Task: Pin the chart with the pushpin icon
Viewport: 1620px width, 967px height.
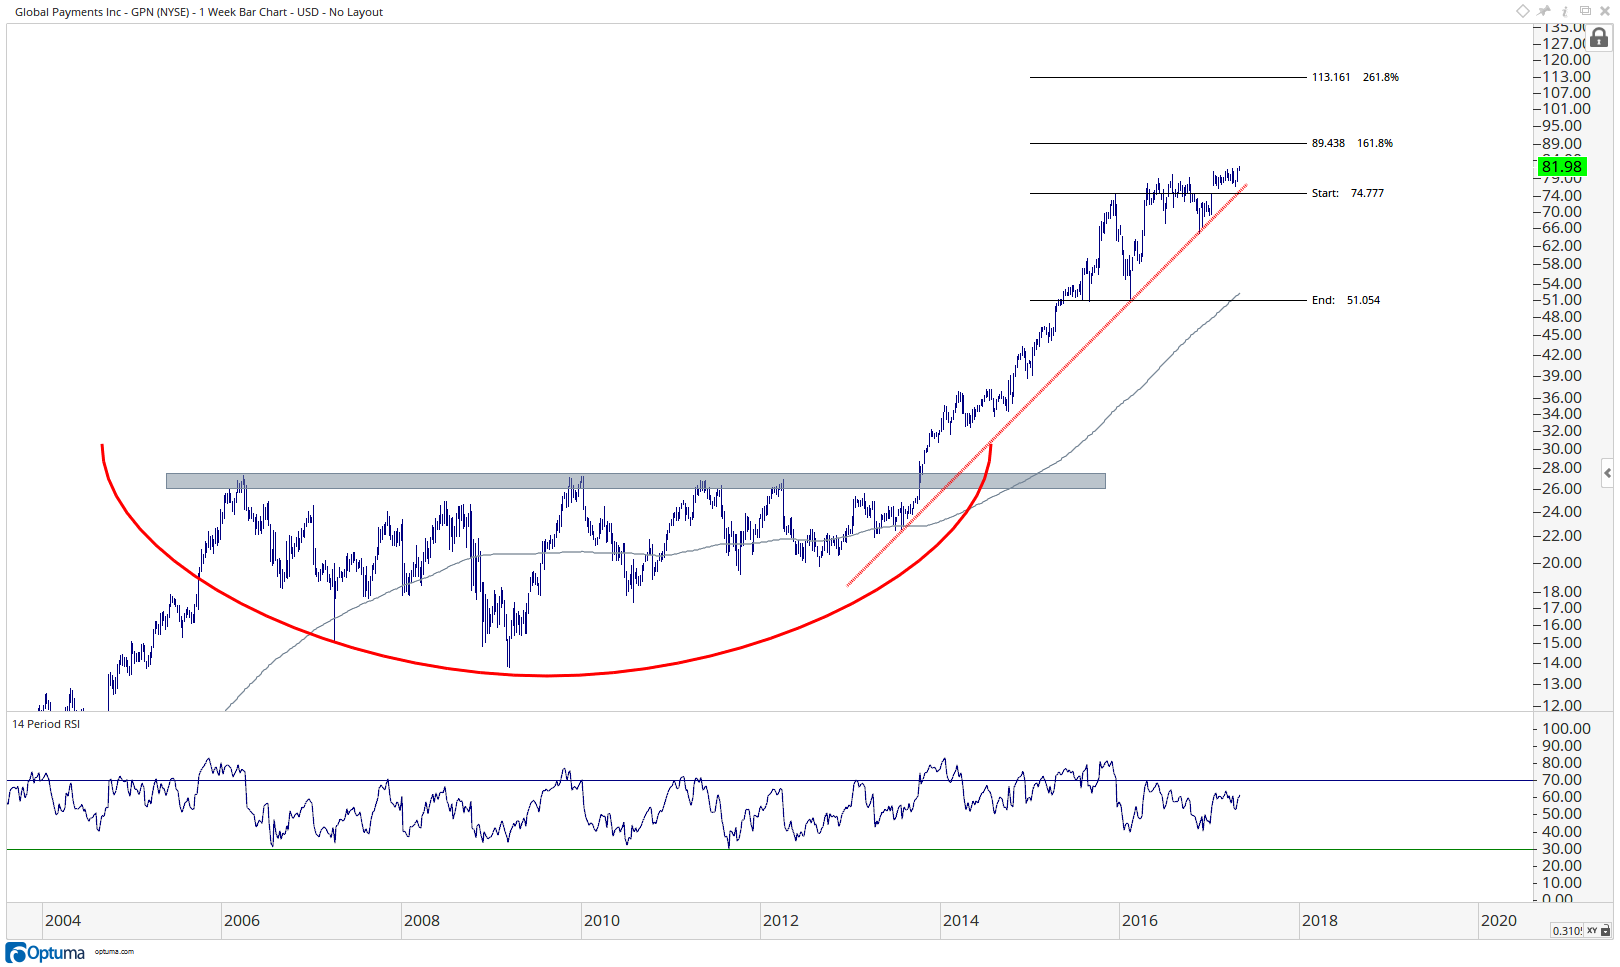Action: pyautogui.click(x=1544, y=11)
